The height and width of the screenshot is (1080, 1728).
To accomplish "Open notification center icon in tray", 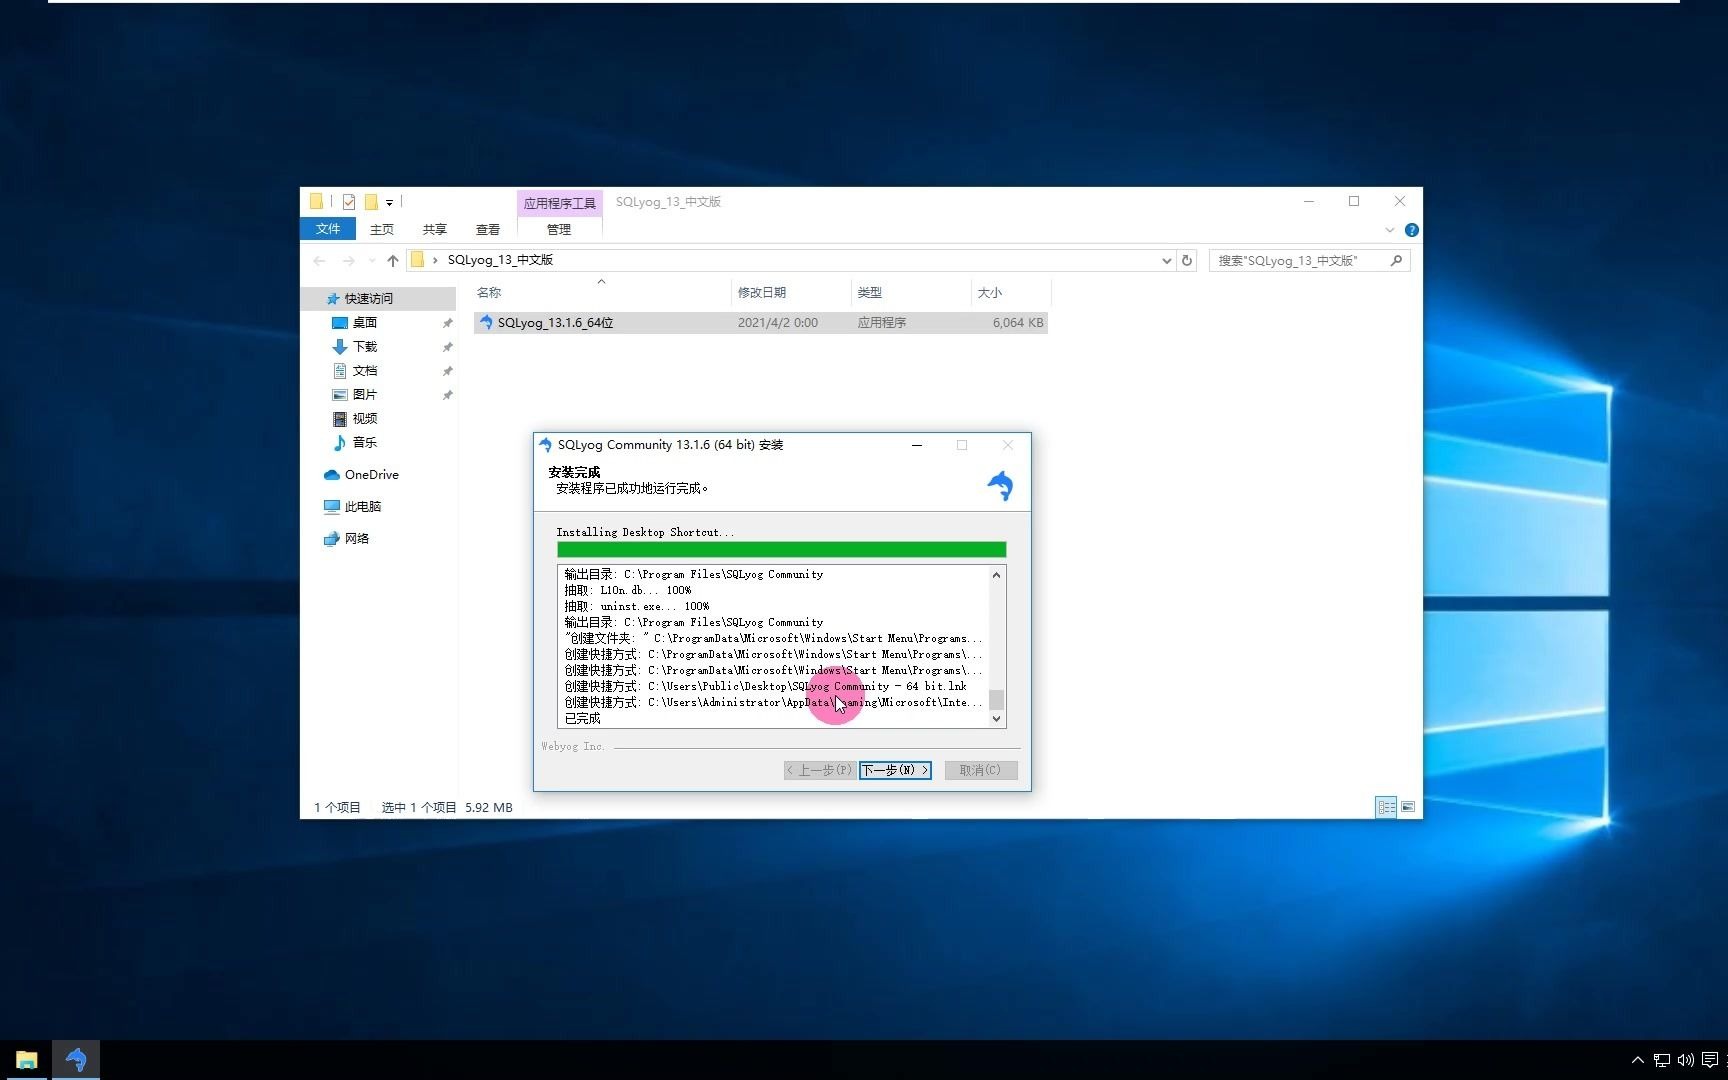I will pos(1710,1060).
